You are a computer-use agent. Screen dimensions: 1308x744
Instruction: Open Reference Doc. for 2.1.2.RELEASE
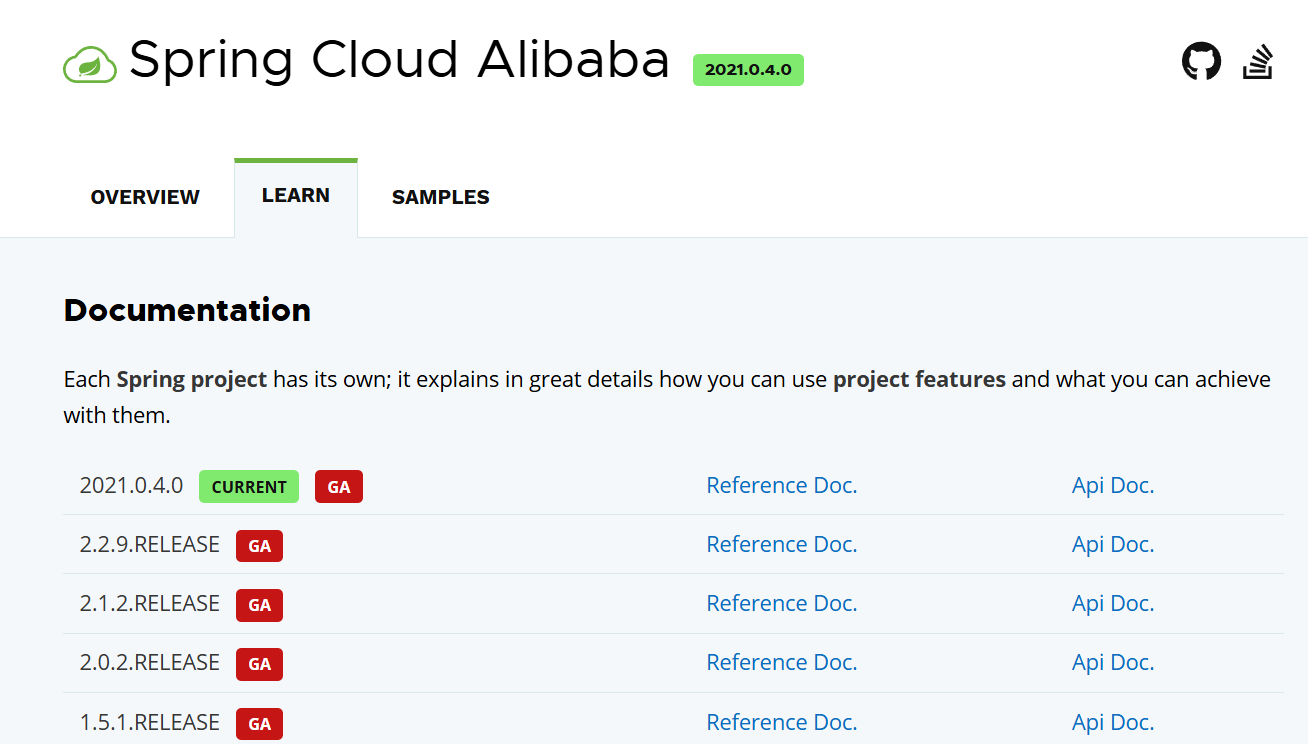point(782,603)
